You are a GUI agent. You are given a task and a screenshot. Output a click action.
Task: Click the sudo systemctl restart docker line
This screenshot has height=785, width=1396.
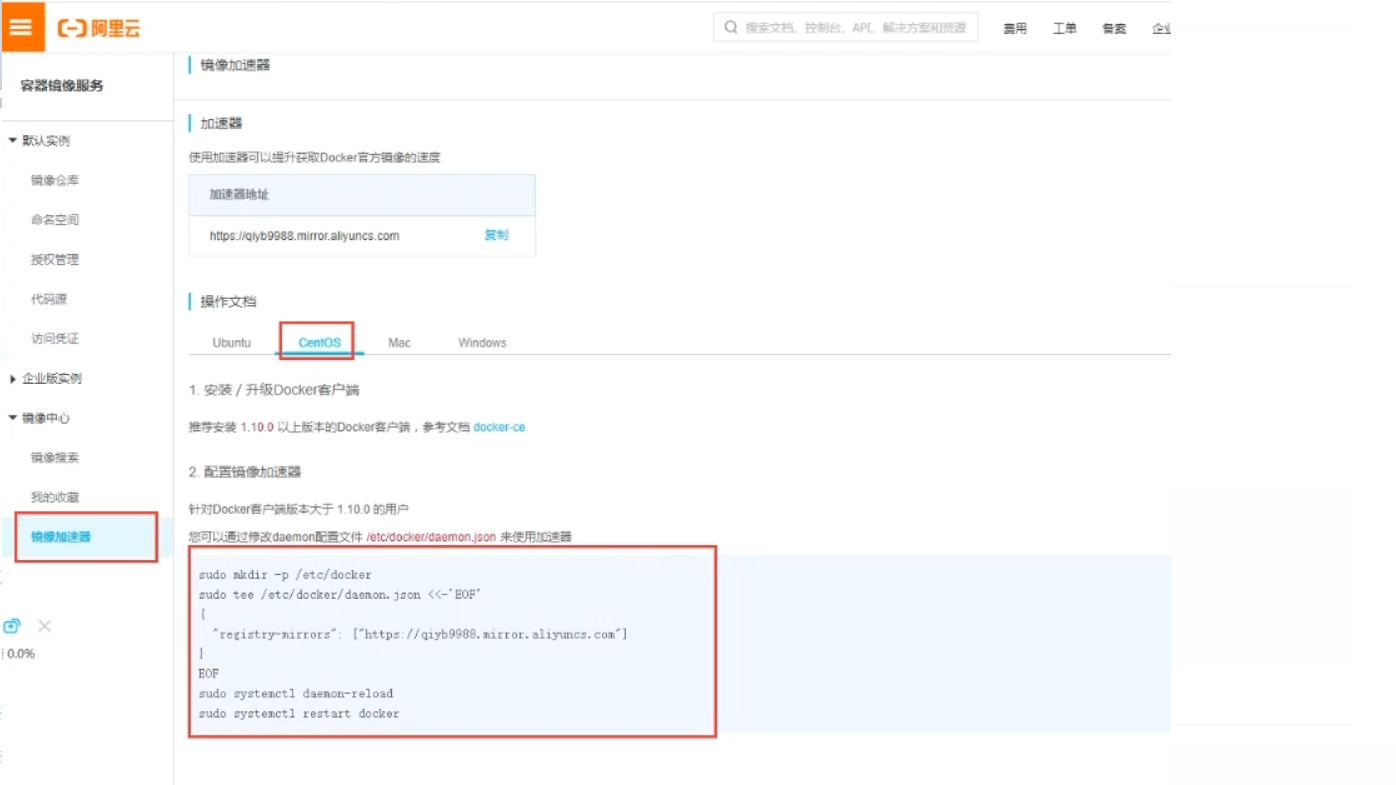[x=299, y=713]
